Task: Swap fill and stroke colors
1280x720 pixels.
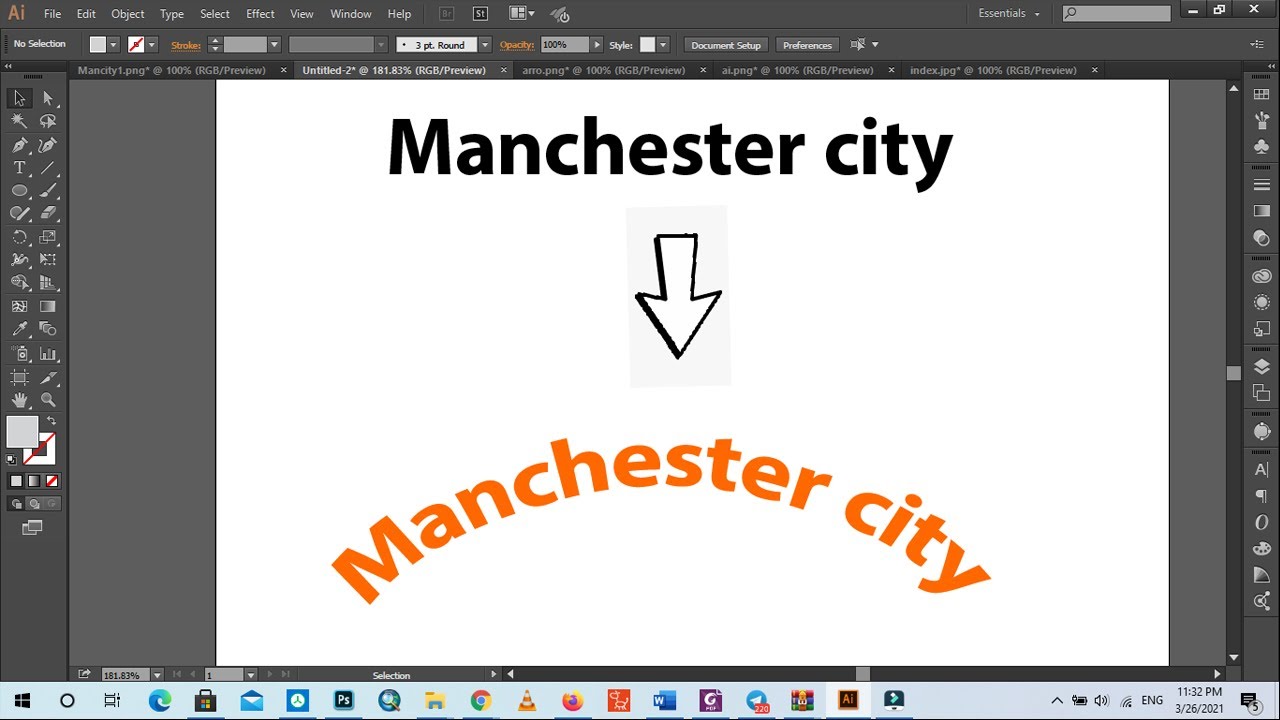Action: (x=51, y=421)
